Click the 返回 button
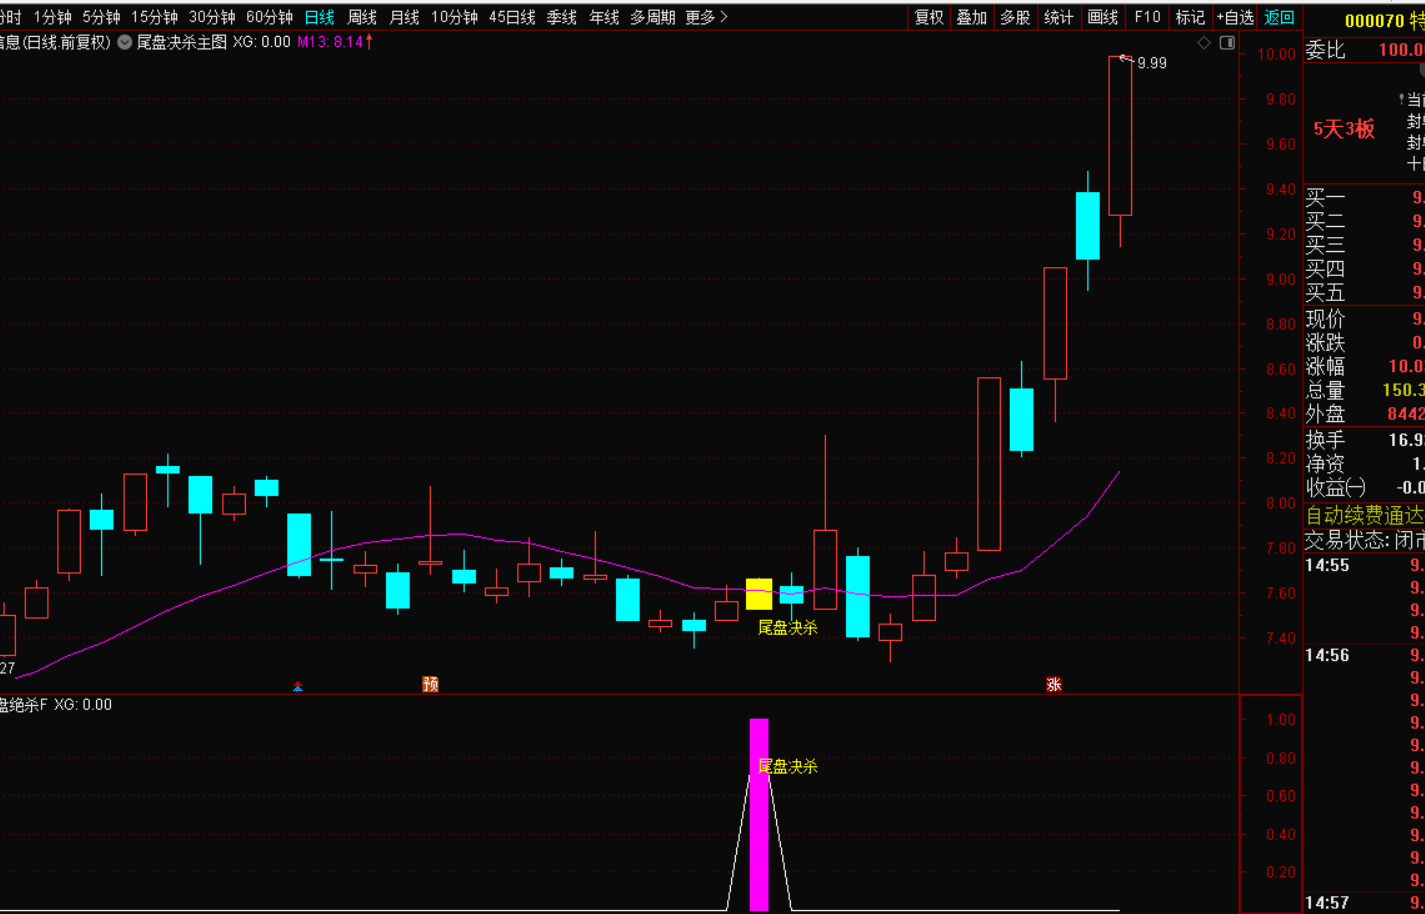The height and width of the screenshot is (914, 1425). click(1279, 17)
